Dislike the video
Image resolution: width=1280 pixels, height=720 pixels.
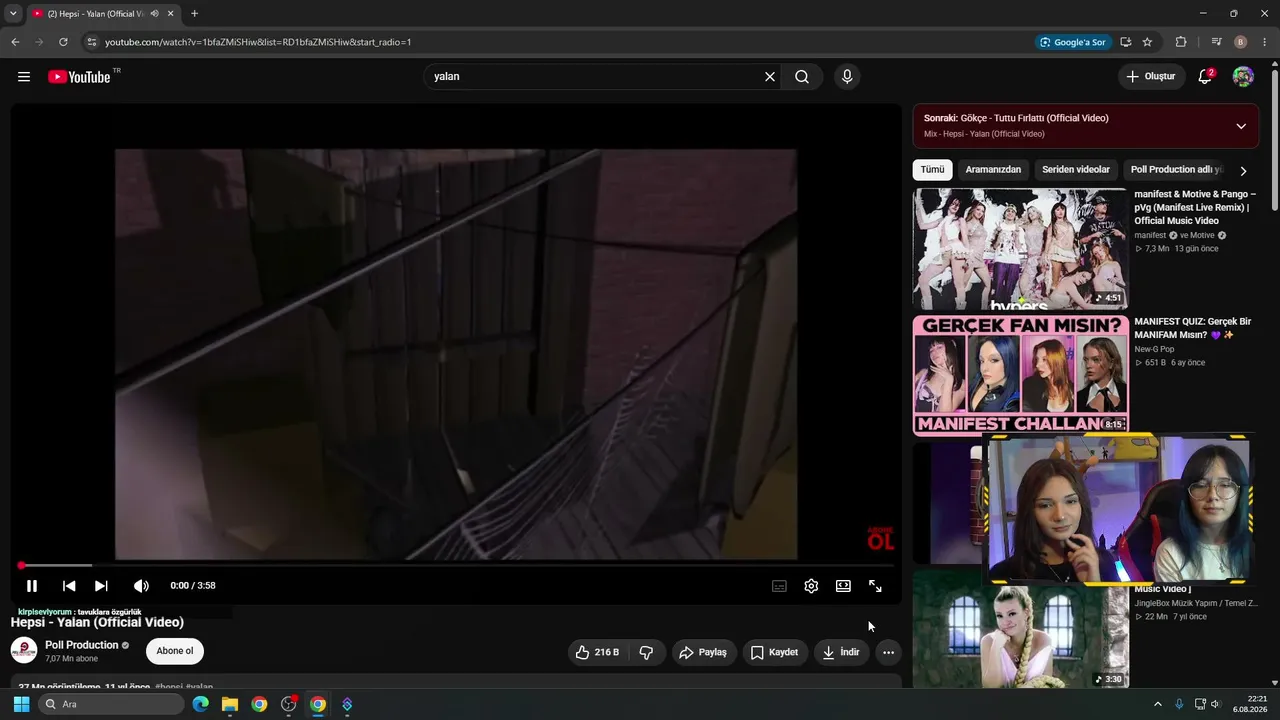tap(646, 652)
